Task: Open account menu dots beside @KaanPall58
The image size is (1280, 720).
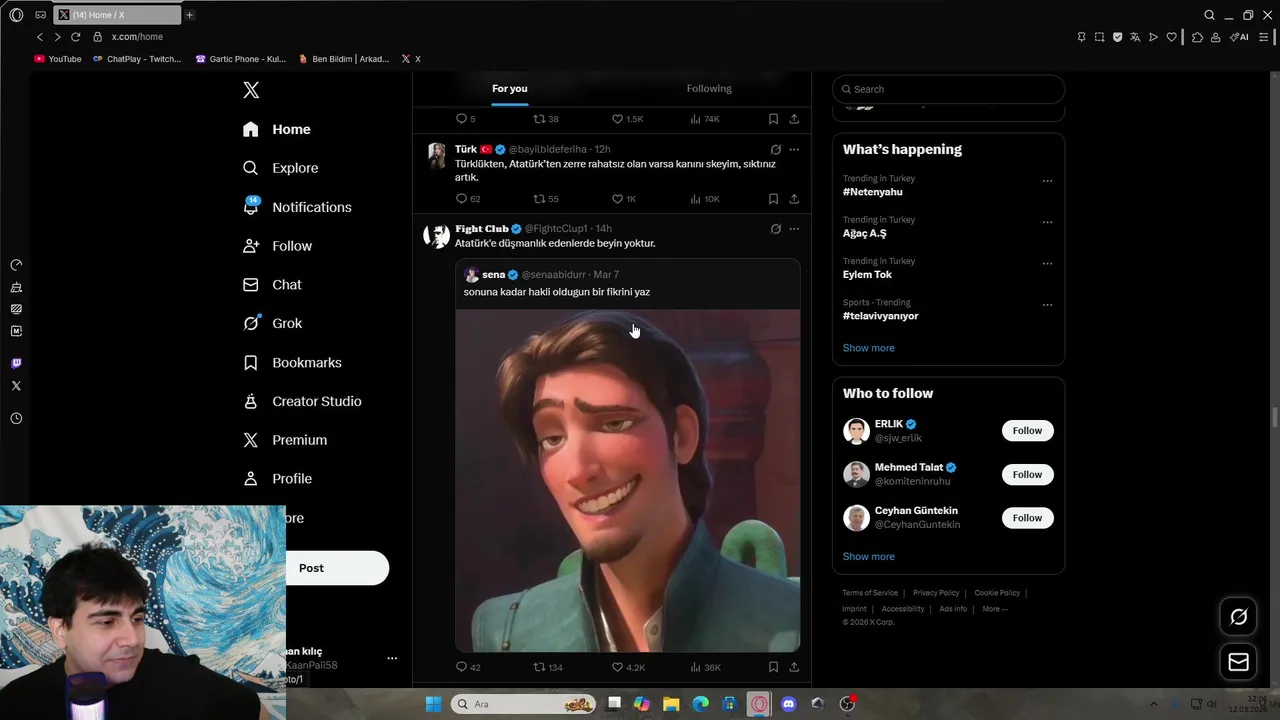Action: coord(392,658)
